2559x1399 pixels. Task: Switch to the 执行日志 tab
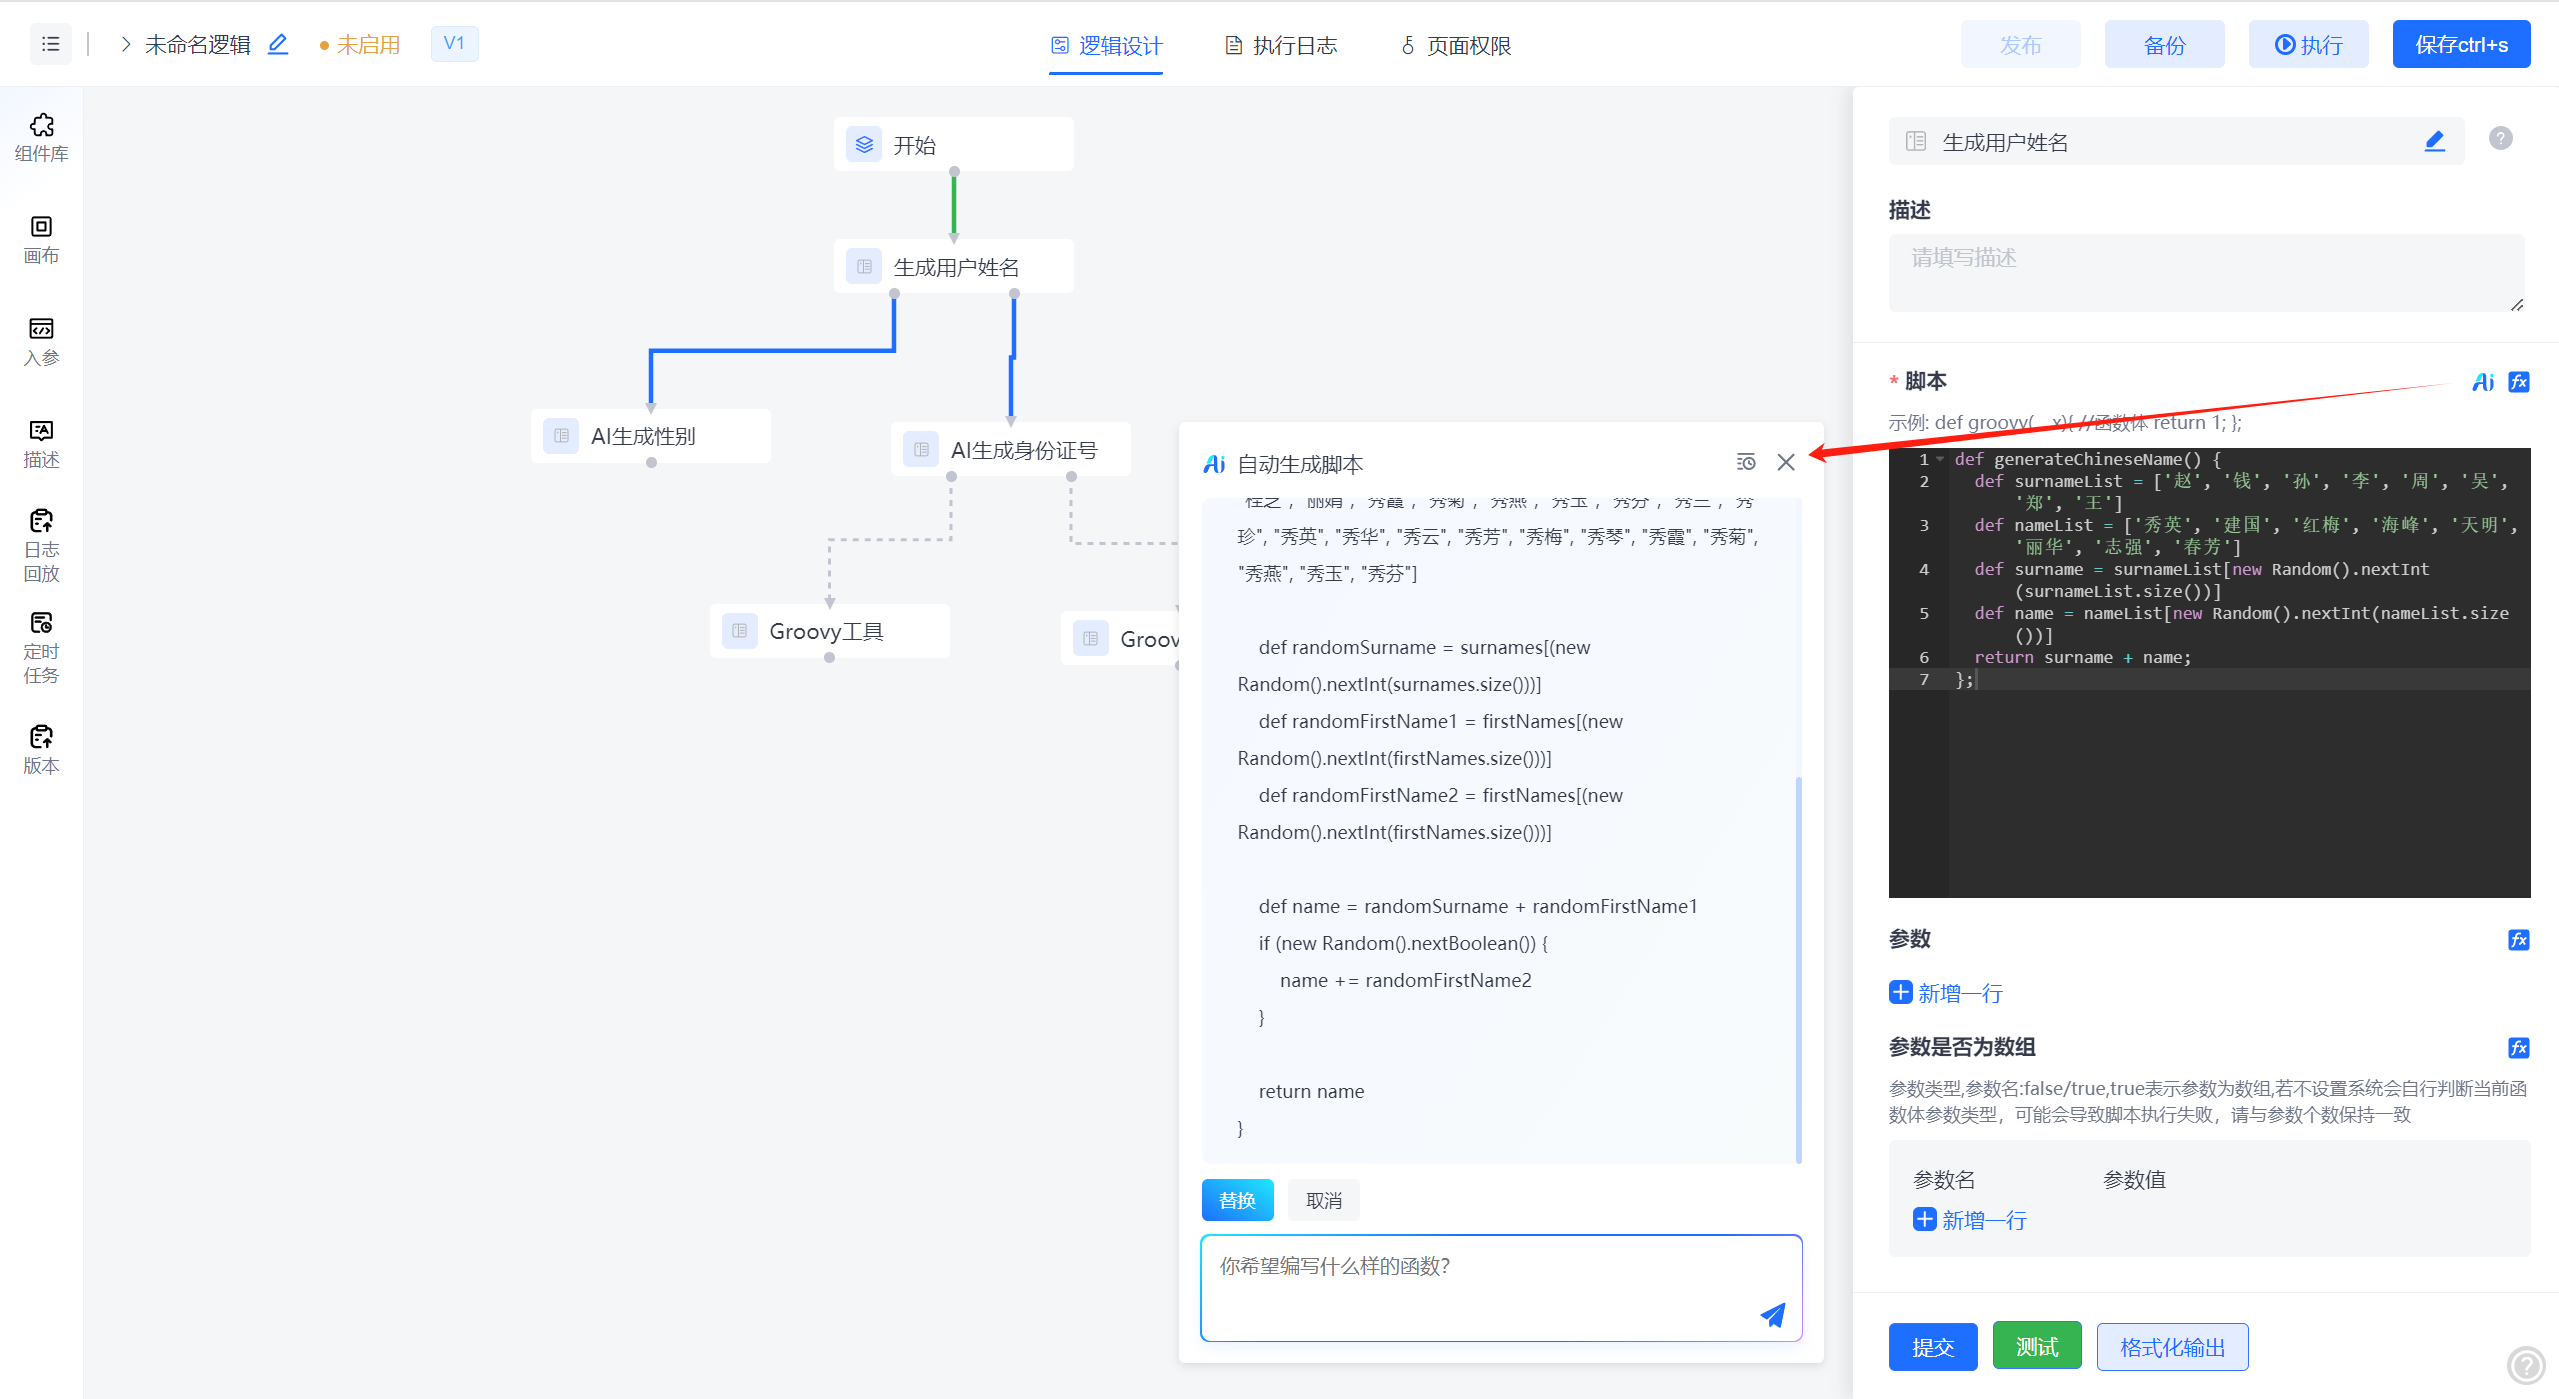tap(1281, 45)
